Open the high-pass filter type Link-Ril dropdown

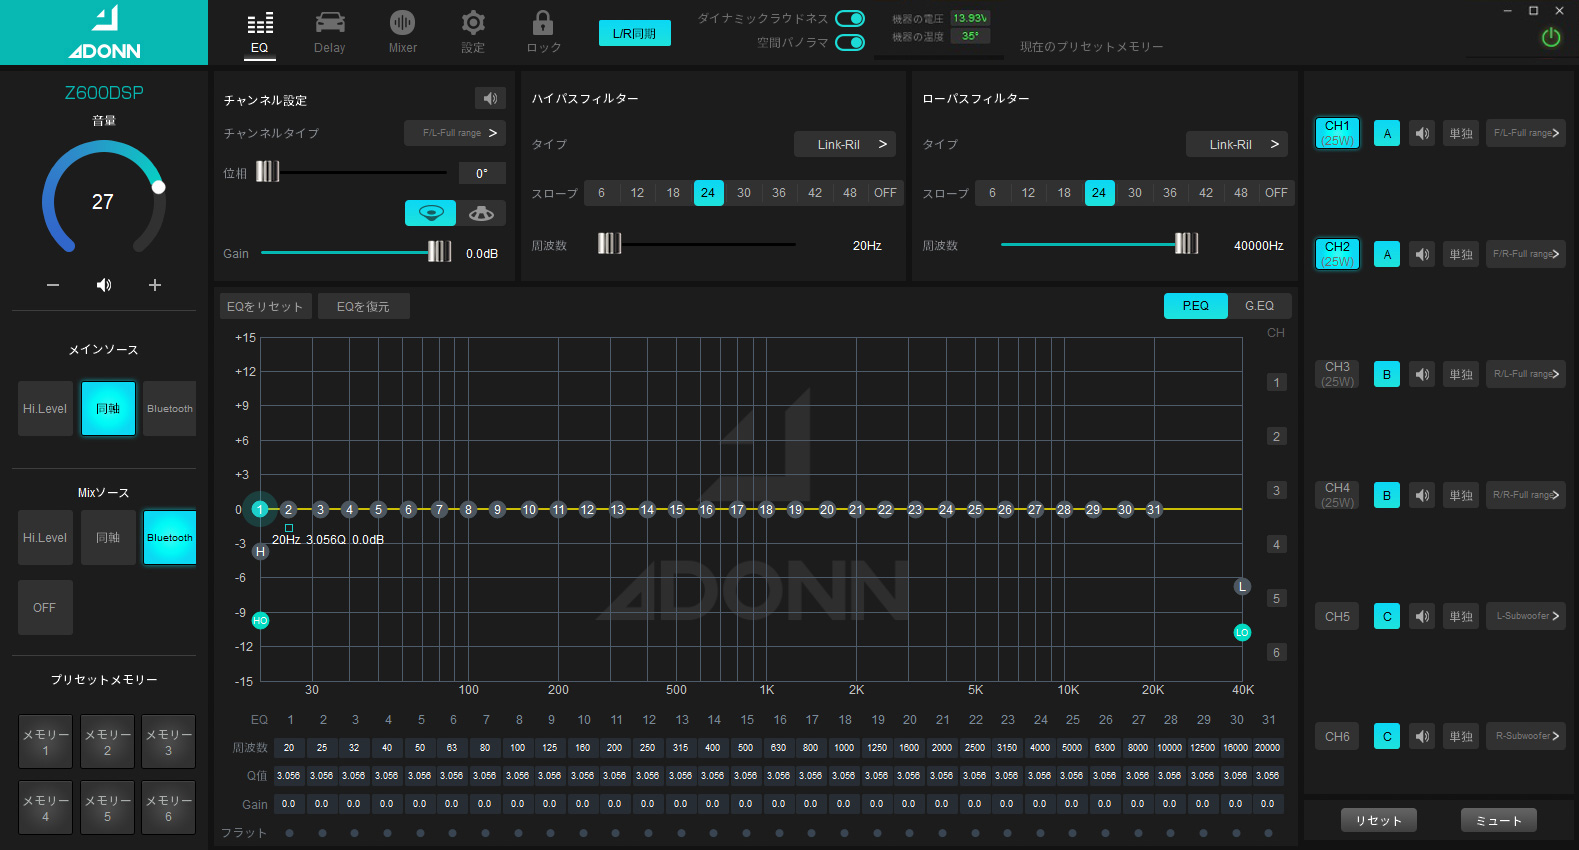[x=845, y=144]
